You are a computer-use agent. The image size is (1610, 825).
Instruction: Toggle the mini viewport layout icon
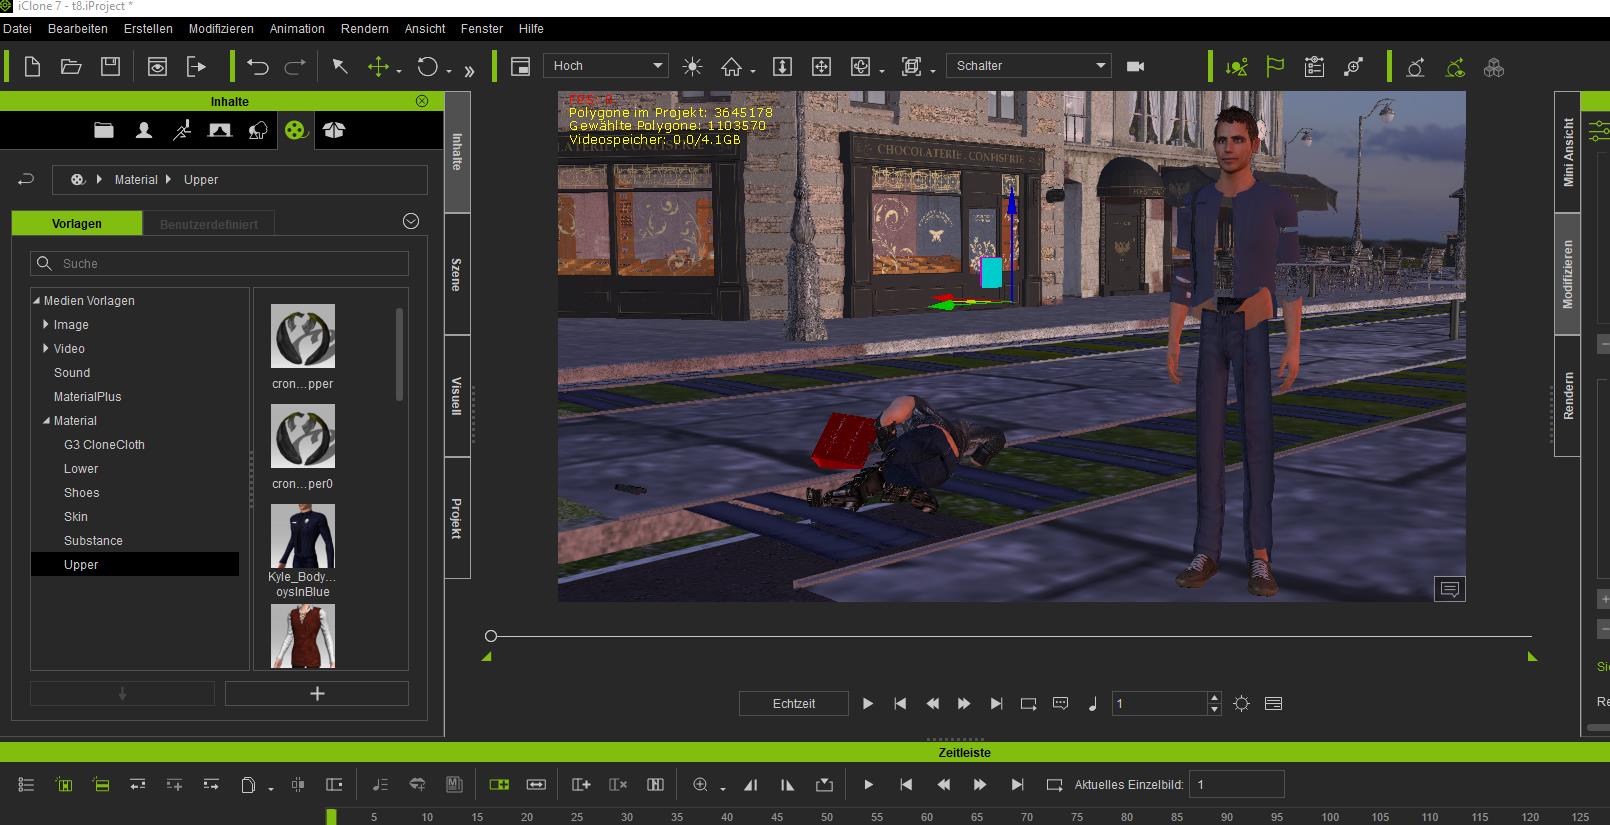520,67
